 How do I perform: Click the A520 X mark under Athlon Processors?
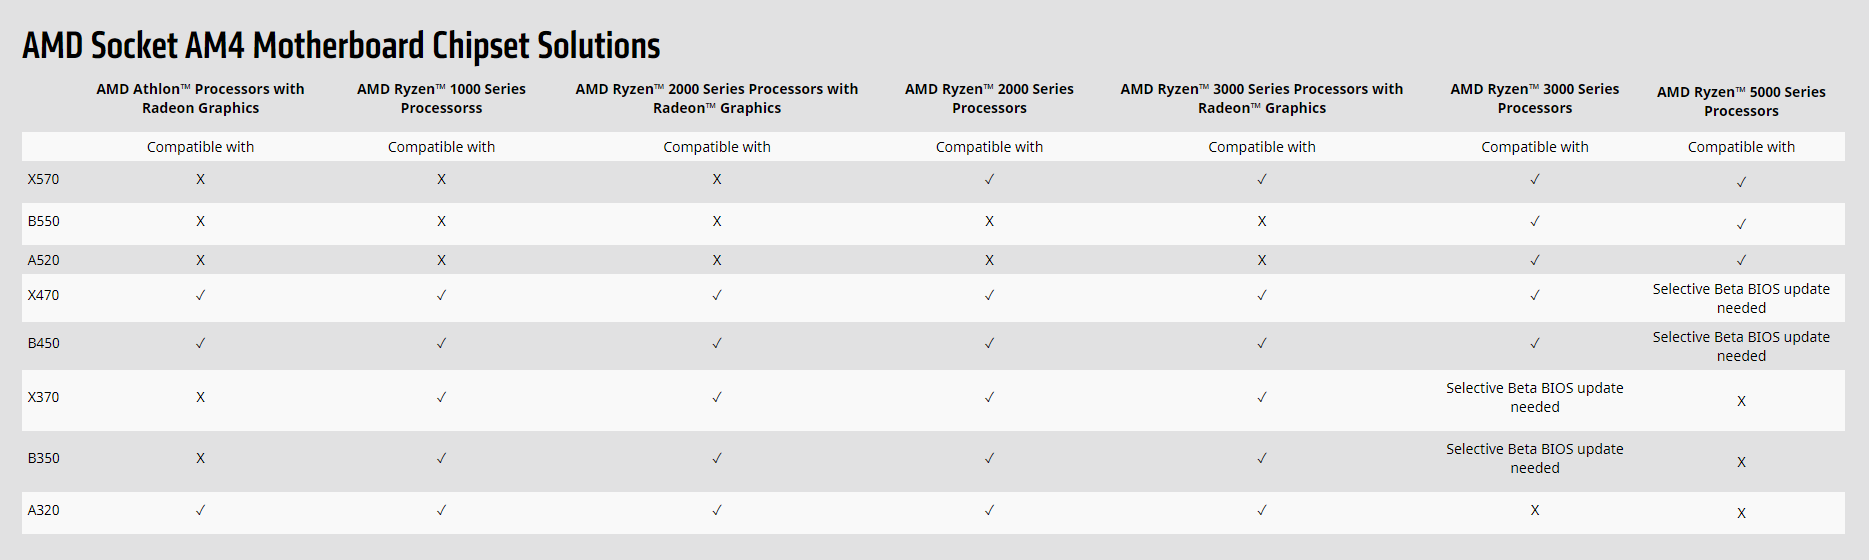click(x=200, y=260)
